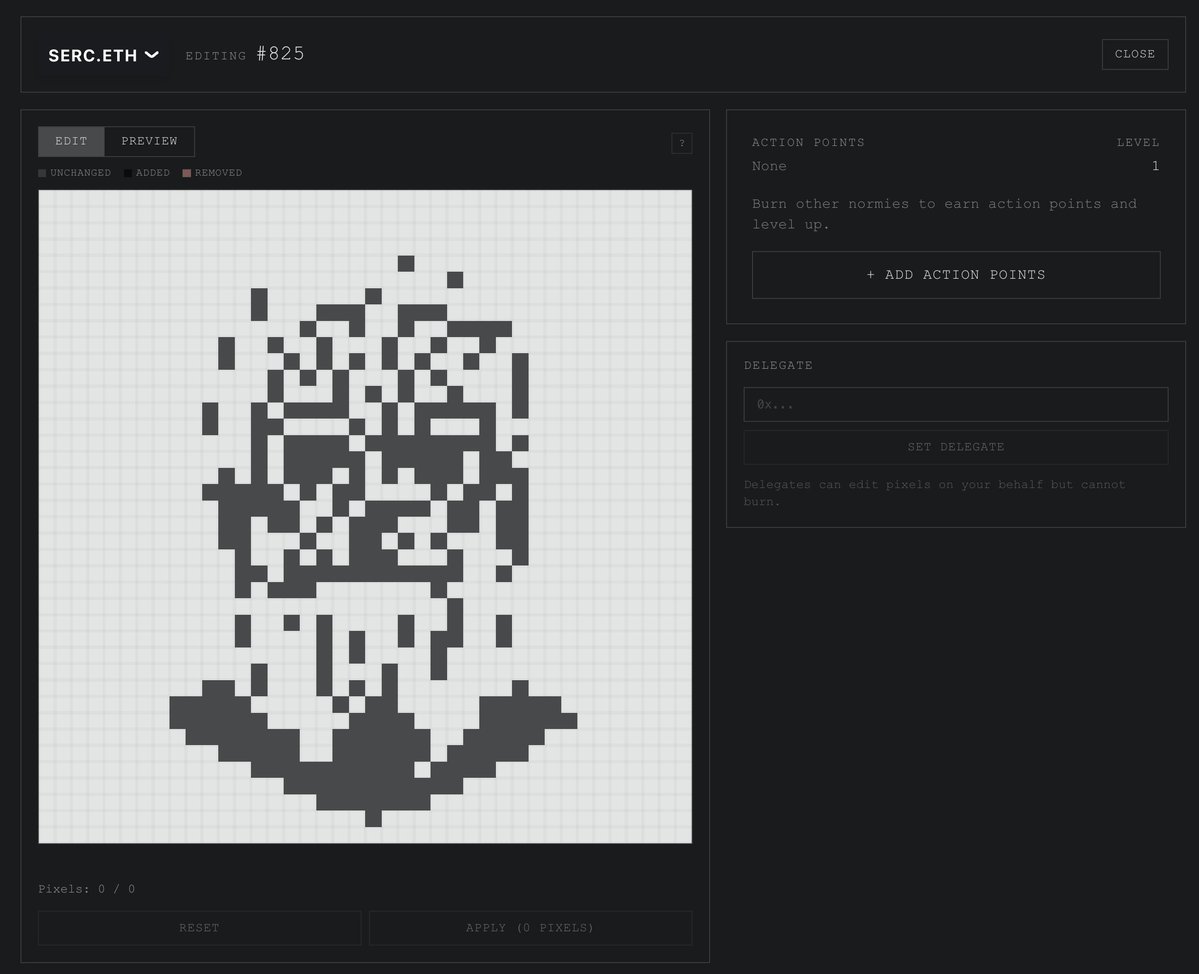Screen dimensions: 1199x974
Task: Click the Unchanged legend swatch
Action: coord(42,173)
